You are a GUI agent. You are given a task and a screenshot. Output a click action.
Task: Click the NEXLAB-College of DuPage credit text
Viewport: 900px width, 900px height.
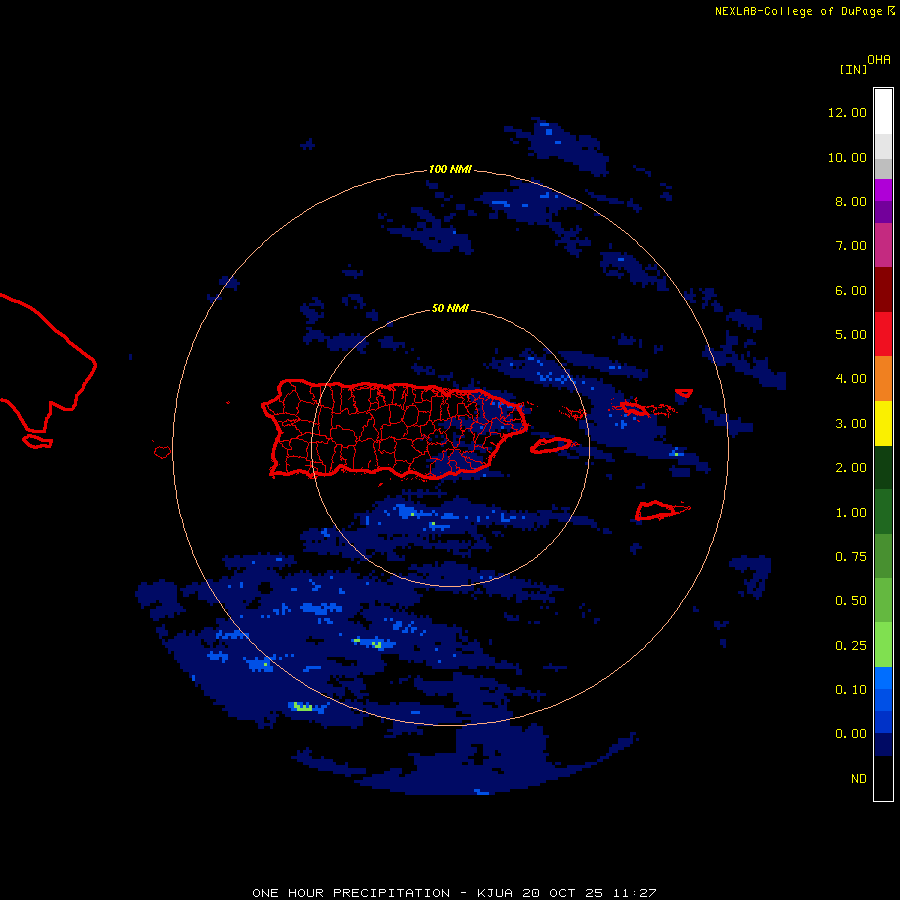click(x=798, y=11)
